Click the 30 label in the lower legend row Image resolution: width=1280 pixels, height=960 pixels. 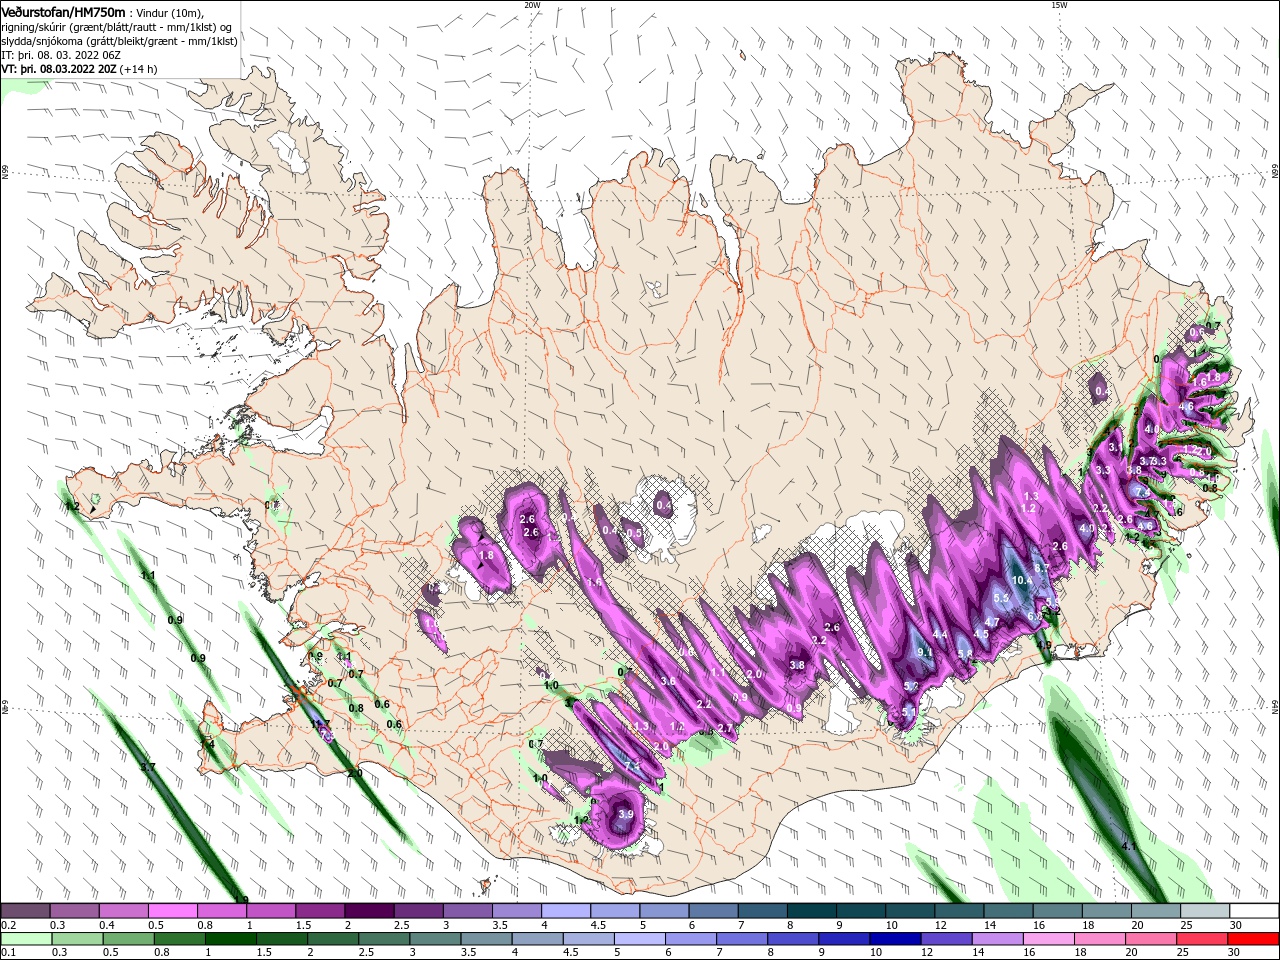(x=1235, y=951)
